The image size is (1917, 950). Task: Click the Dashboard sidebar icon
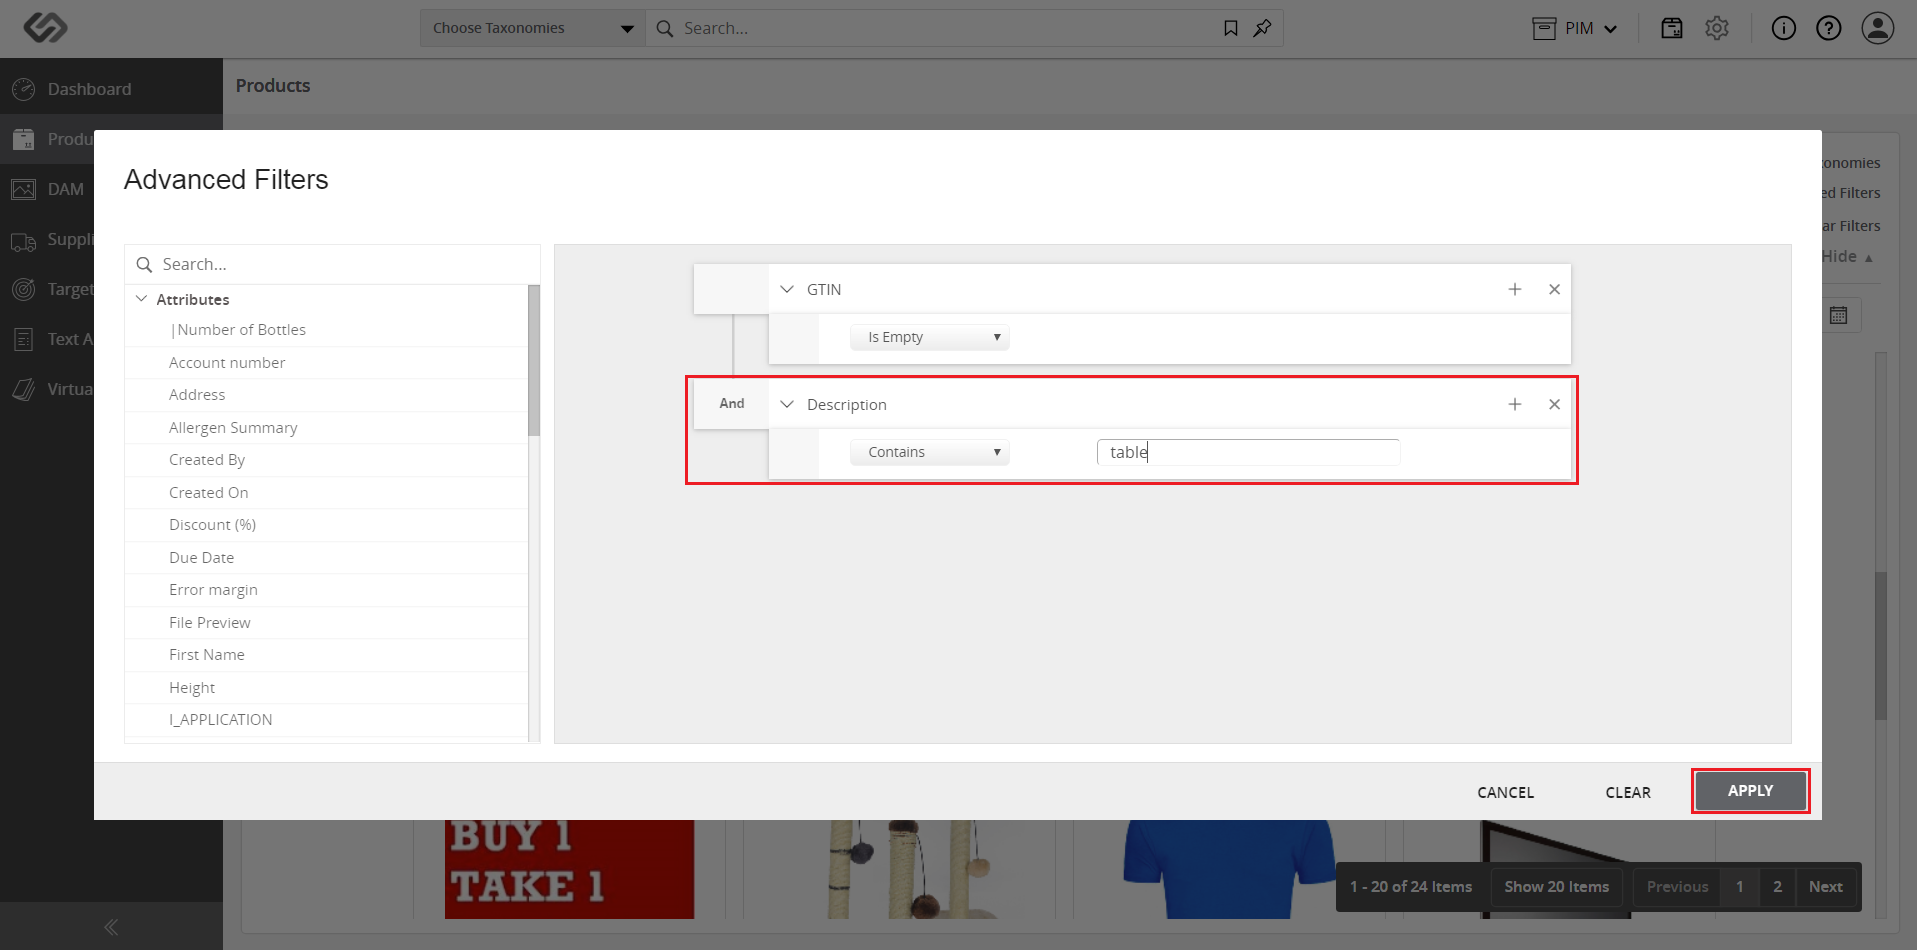pos(24,89)
